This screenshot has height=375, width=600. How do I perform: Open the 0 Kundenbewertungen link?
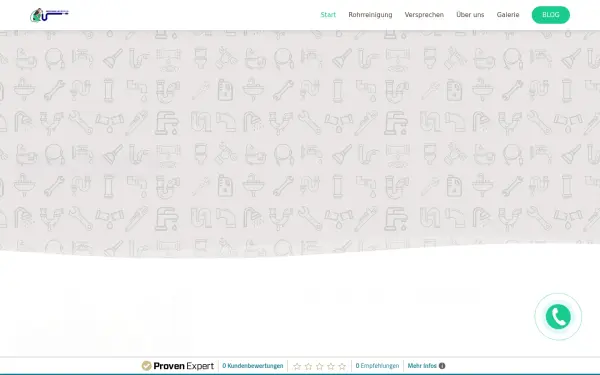tap(253, 366)
